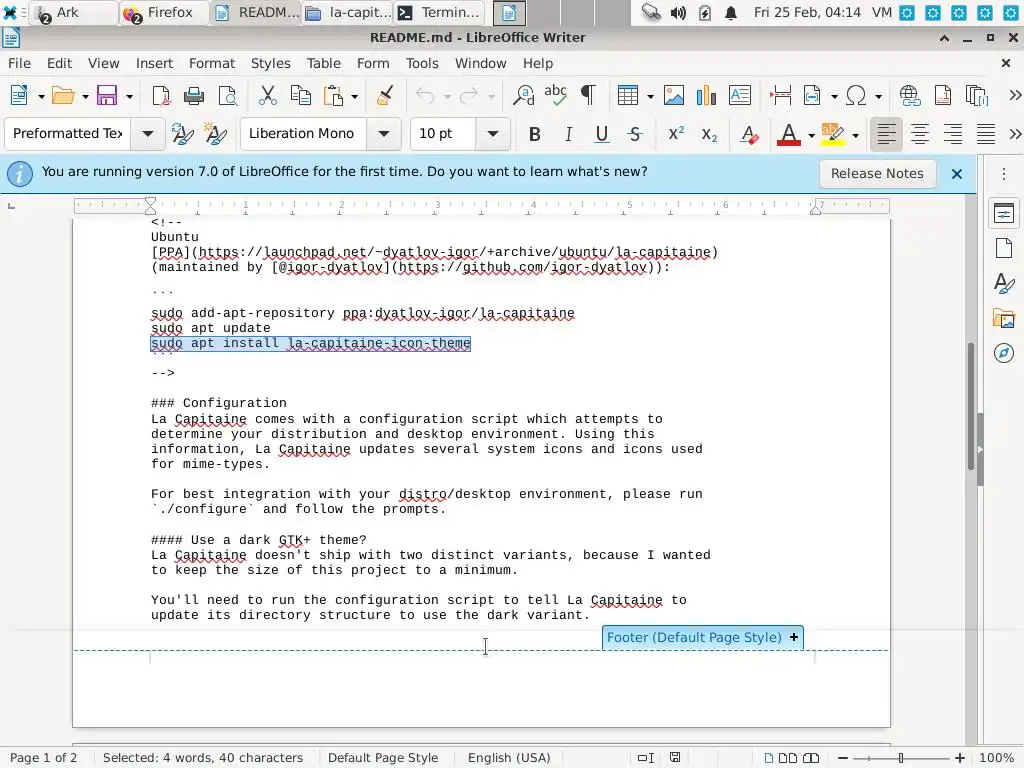Center the paragraph
Viewport: 1024px width, 768px height.
point(920,135)
